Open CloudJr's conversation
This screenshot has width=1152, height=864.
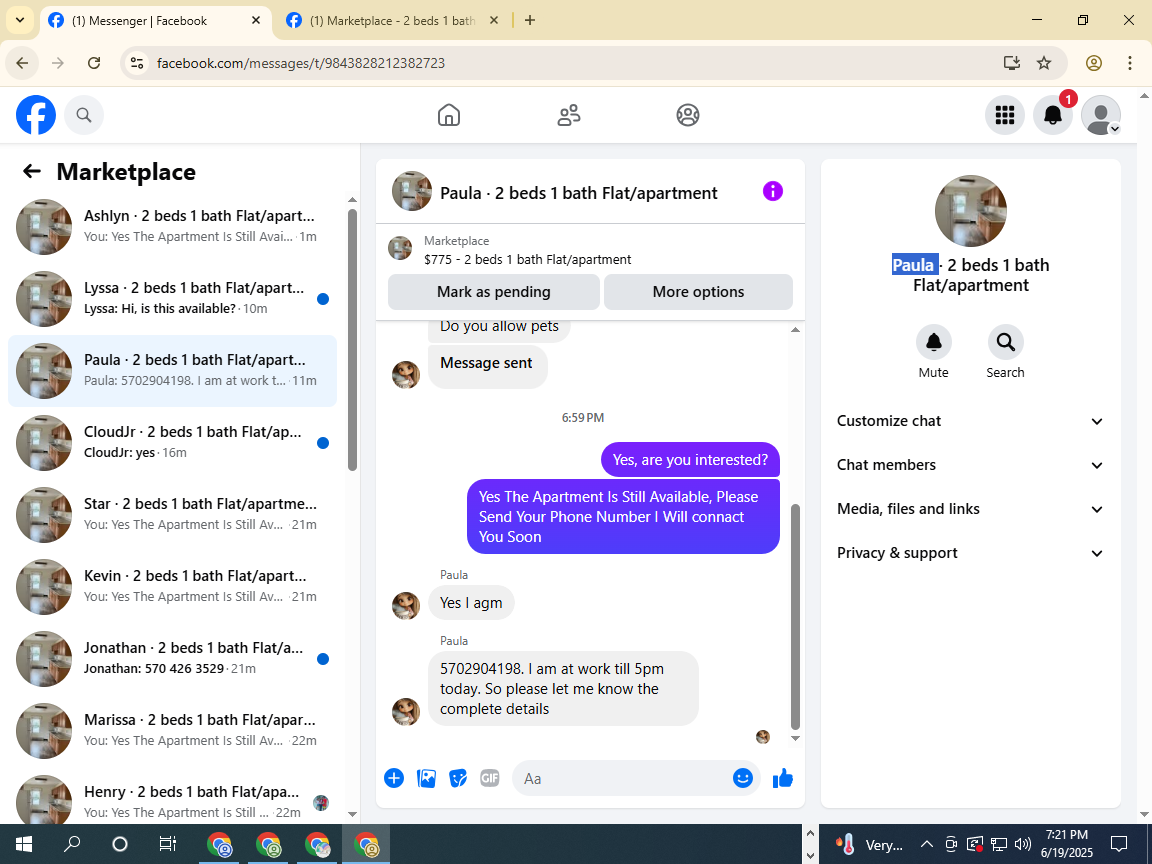(x=173, y=442)
